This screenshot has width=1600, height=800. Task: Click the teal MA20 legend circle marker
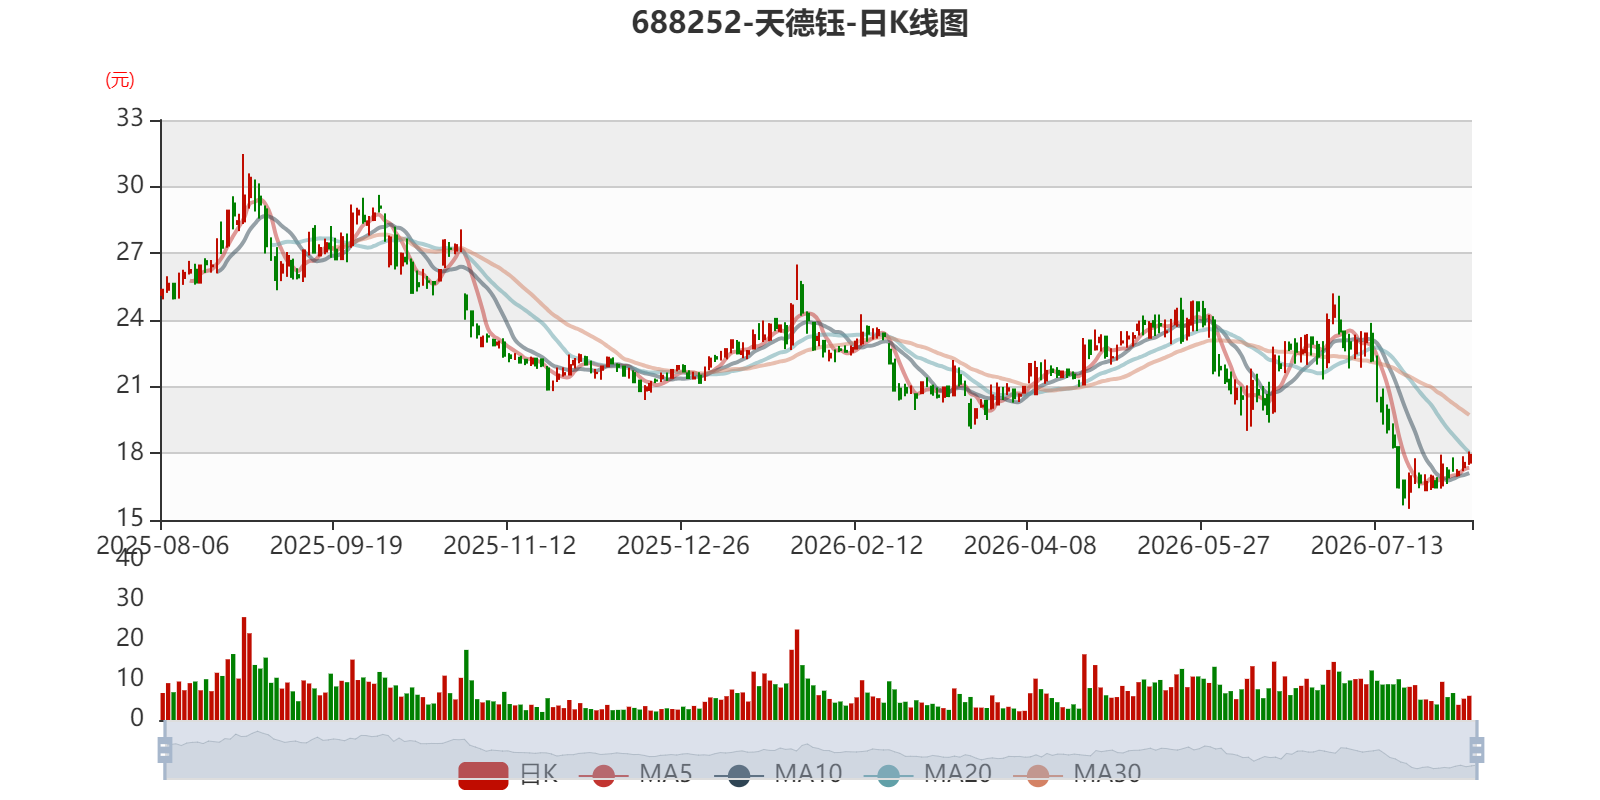point(888,775)
